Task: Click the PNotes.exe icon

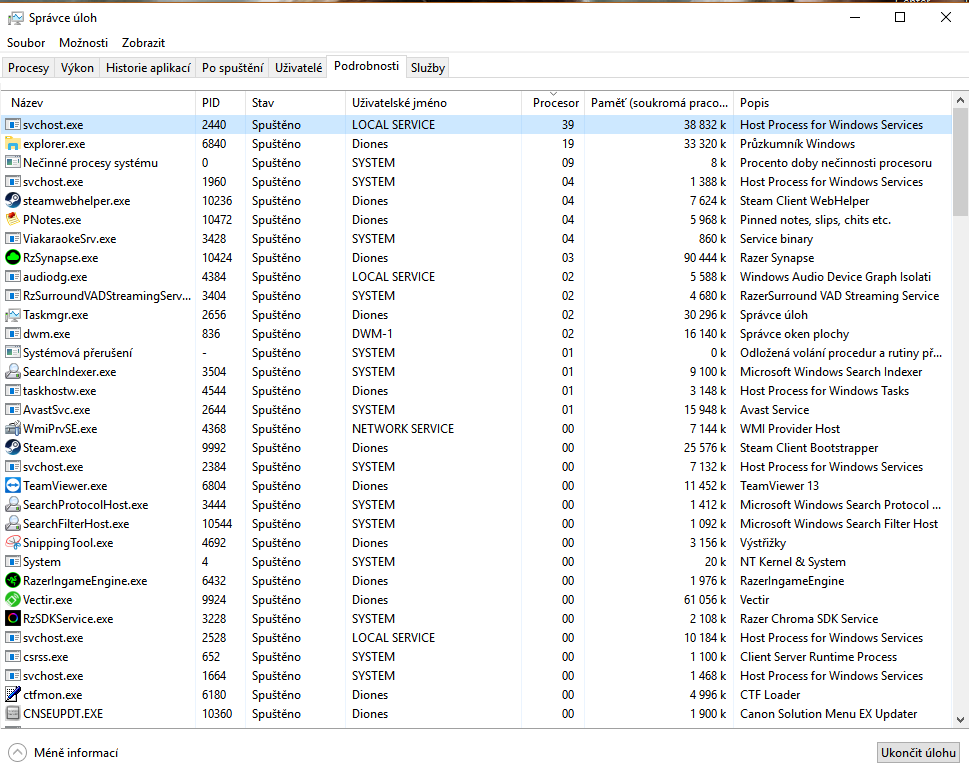Action: [13, 220]
